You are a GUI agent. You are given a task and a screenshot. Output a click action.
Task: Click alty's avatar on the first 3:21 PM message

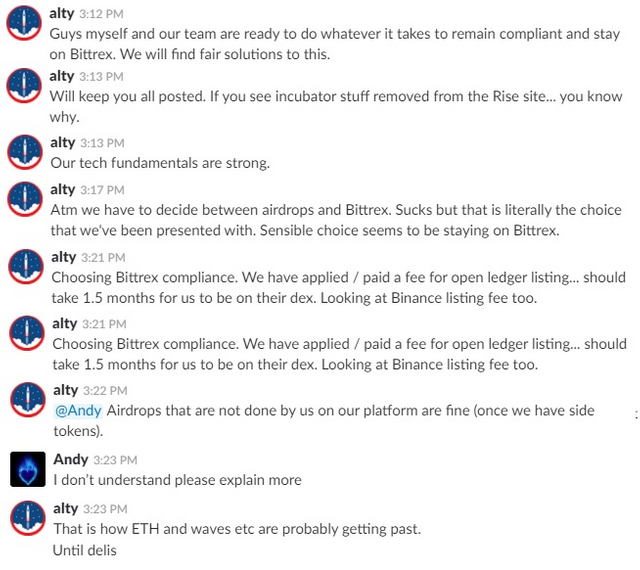coord(26,266)
